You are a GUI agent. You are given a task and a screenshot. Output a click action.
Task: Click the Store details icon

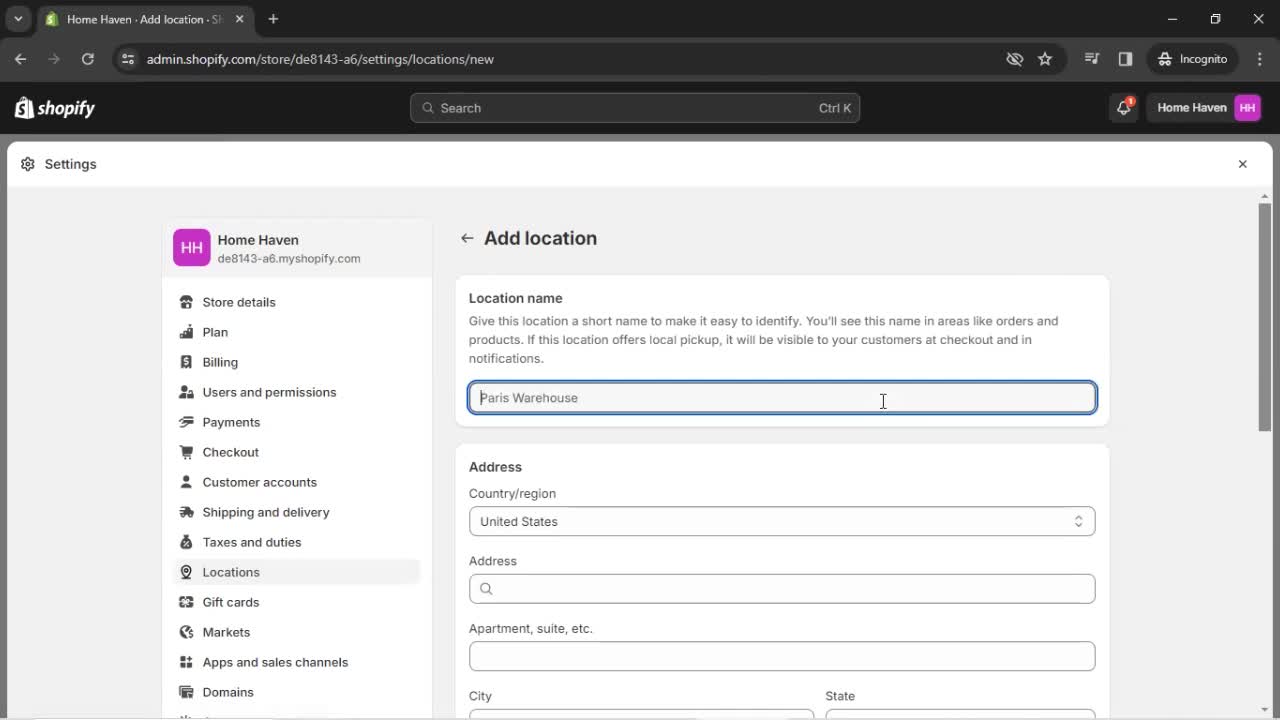point(186,302)
